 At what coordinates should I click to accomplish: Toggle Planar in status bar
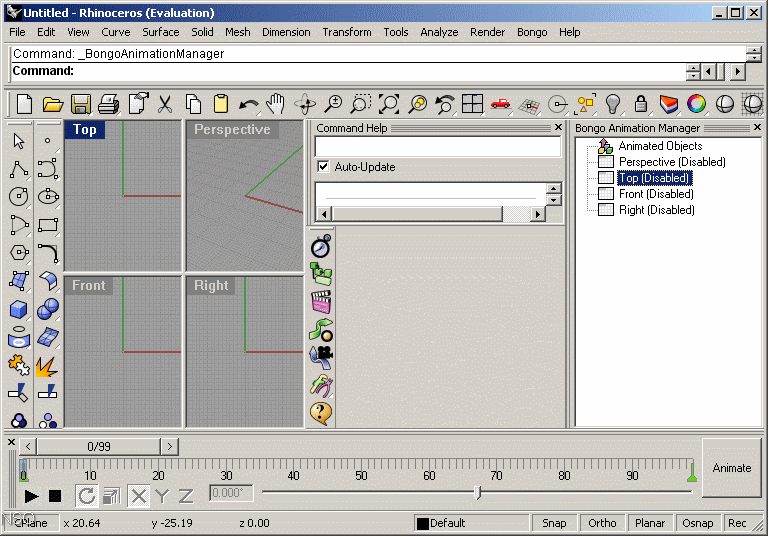click(650, 523)
